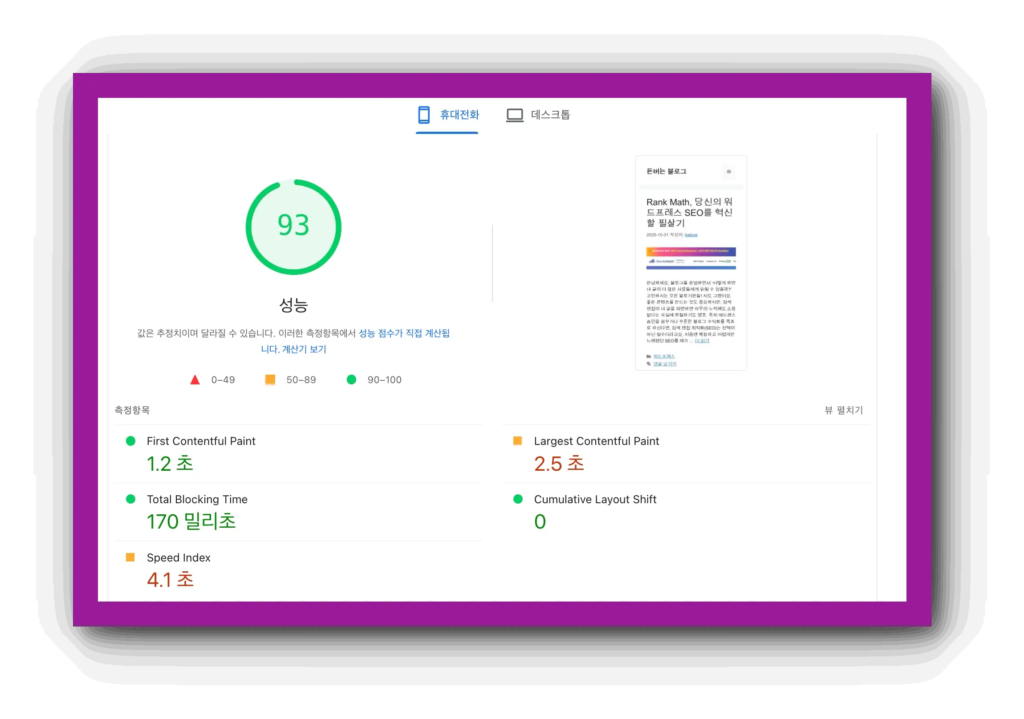Click the green circle 90–100 legend icon
1024x719 pixels.
351,380
